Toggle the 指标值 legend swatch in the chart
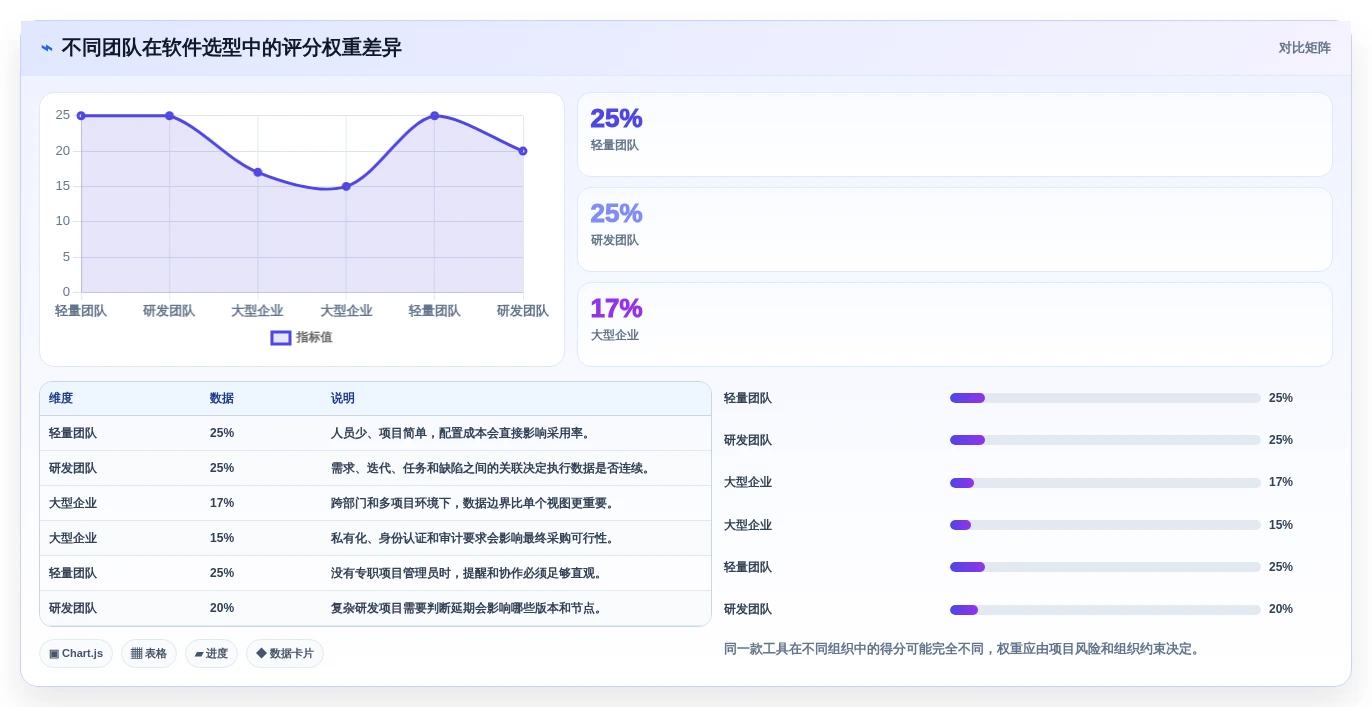Screen dimensions: 1372x707 pyautogui.click(x=281, y=338)
